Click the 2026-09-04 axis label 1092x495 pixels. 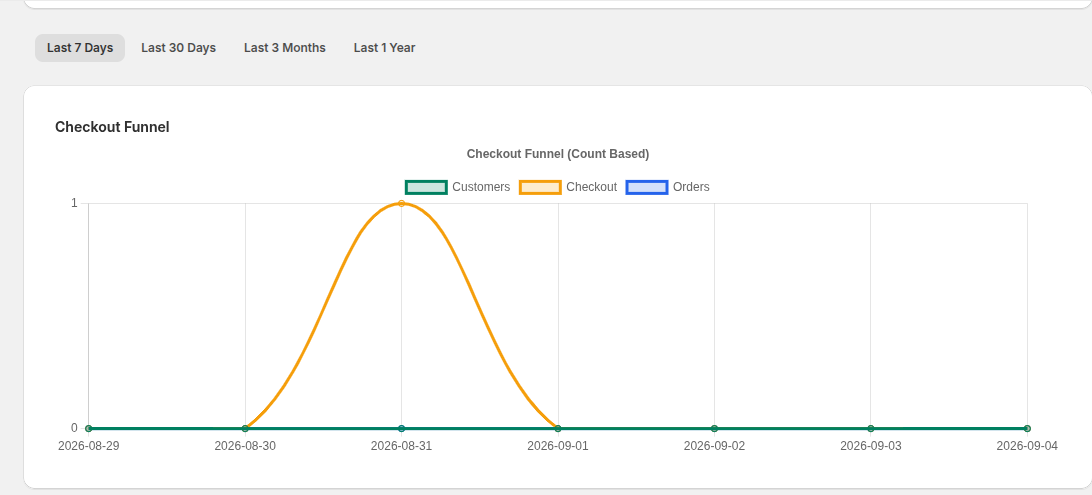[1027, 446]
